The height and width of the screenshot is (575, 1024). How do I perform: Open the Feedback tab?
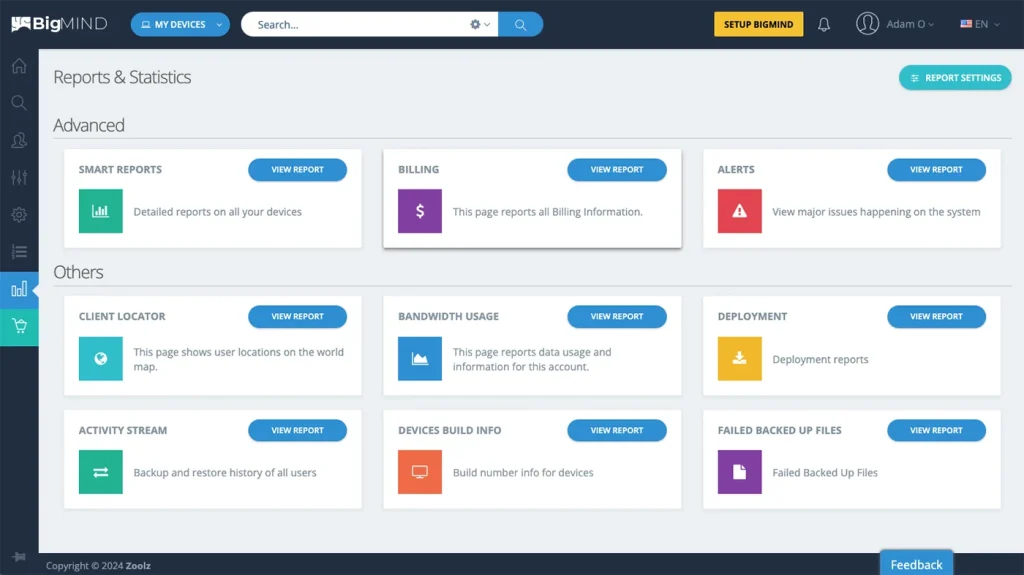(x=916, y=564)
